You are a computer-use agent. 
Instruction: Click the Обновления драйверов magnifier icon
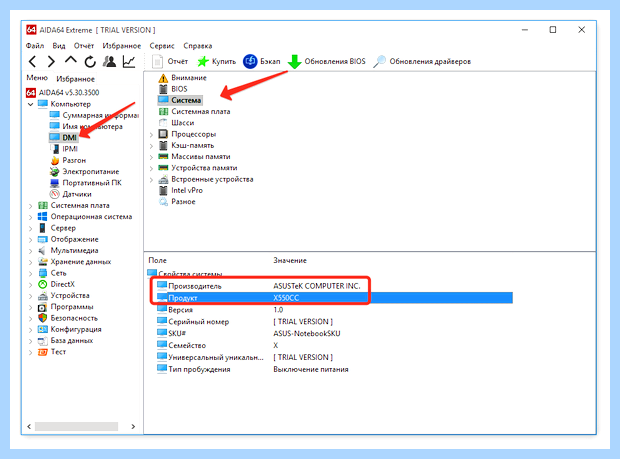[380, 61]
